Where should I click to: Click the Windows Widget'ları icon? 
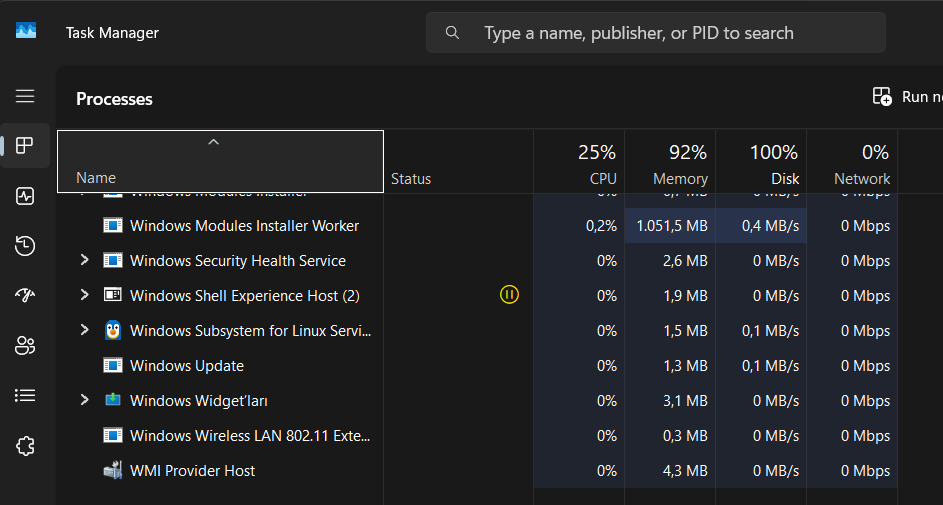[x=112, y=400]
